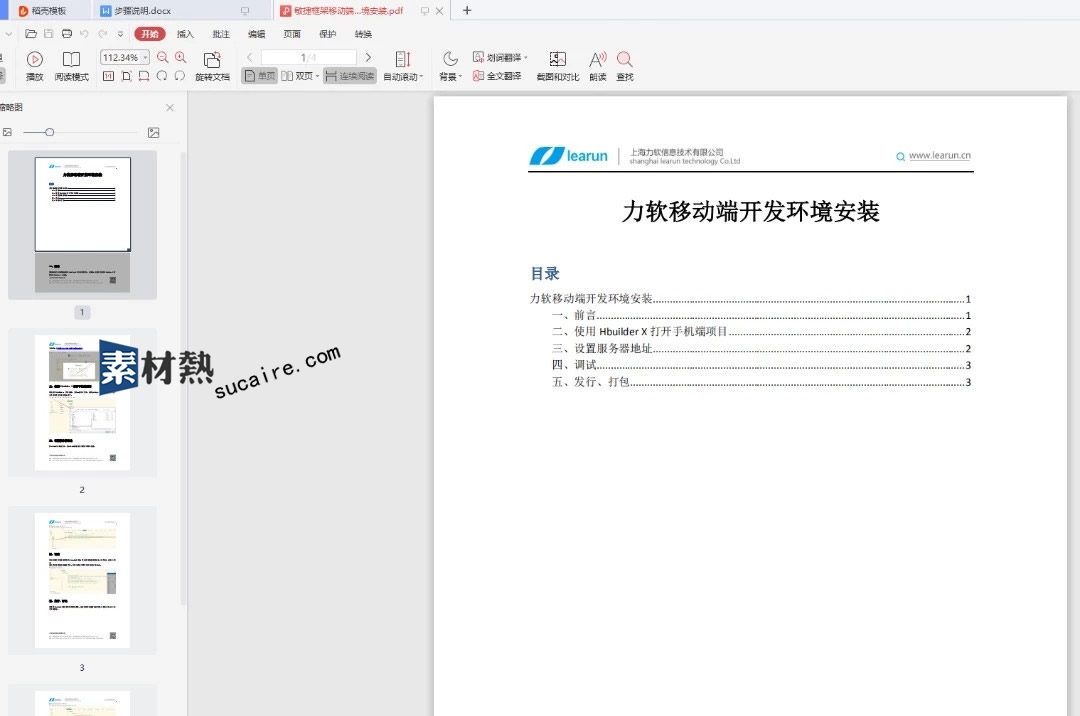This screenshot has height=716, width=1080.
Task: Expand the 划词翻译 dropdown arrow
Action: (x=526, y=58)
